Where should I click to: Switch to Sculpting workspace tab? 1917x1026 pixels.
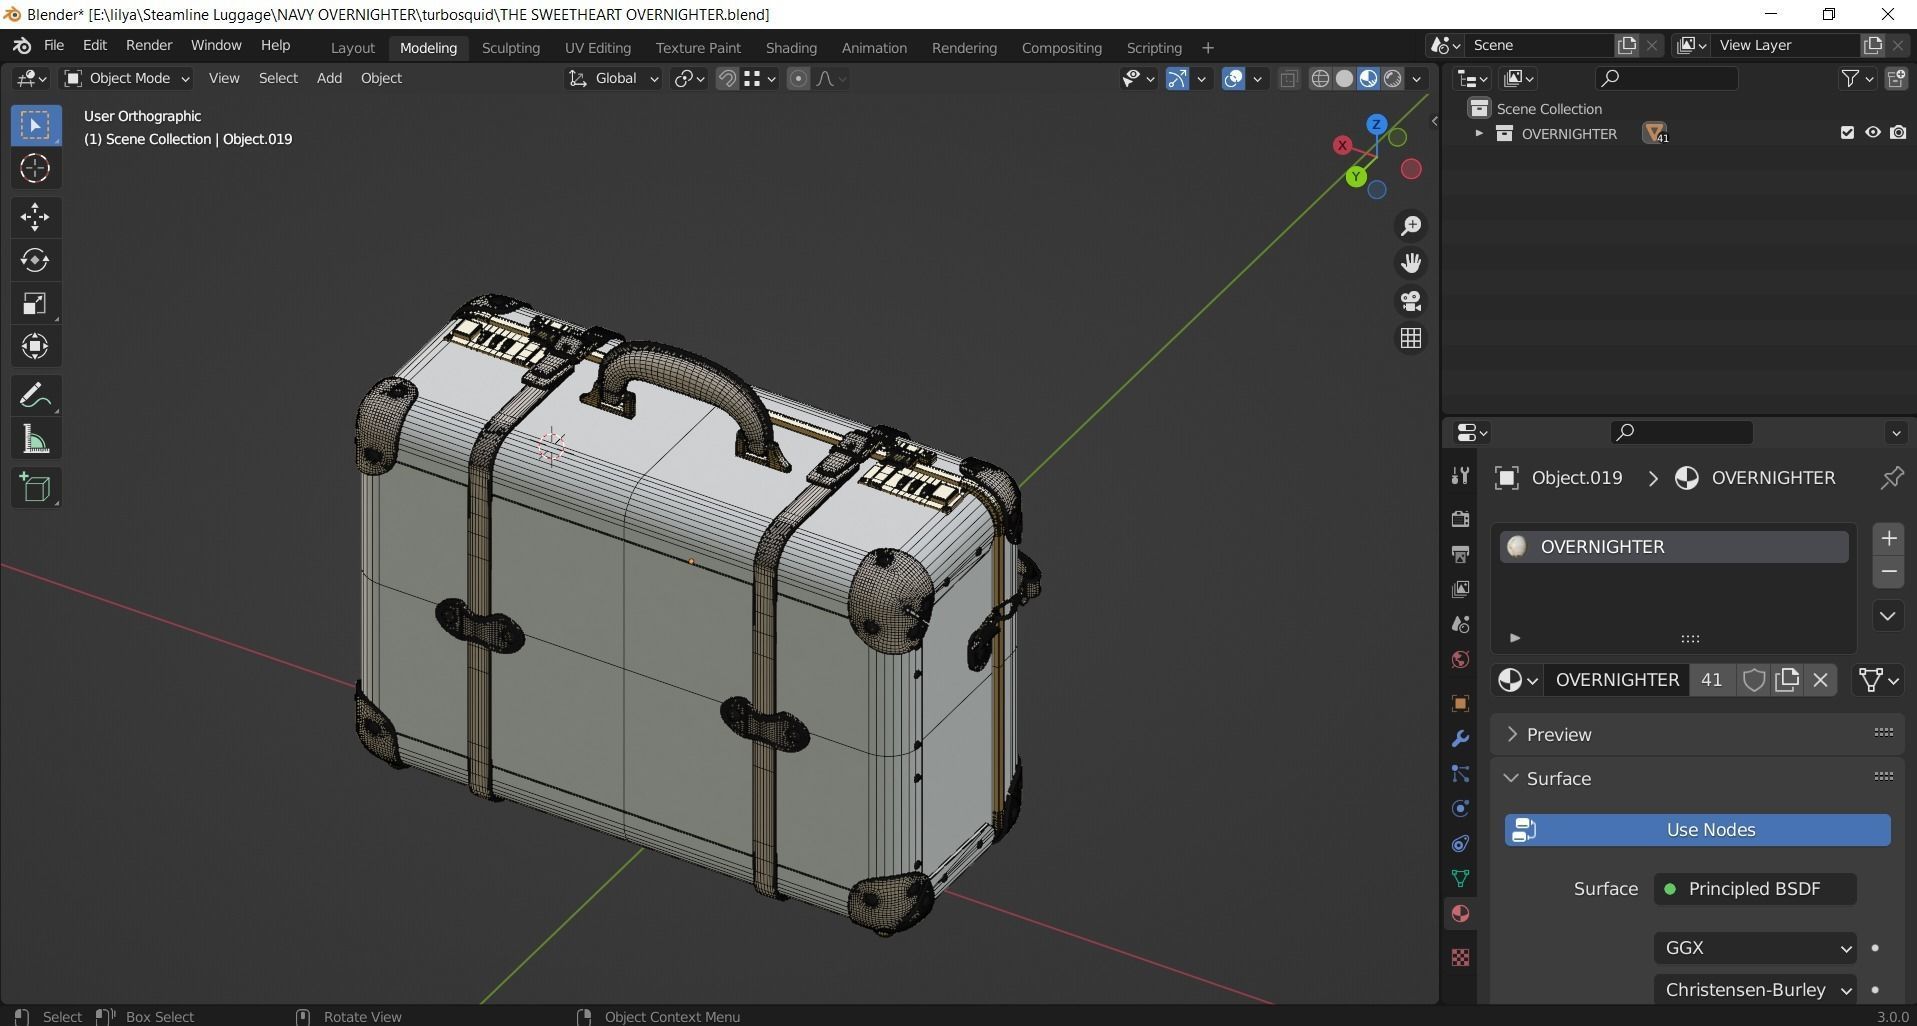pos(510,48)
